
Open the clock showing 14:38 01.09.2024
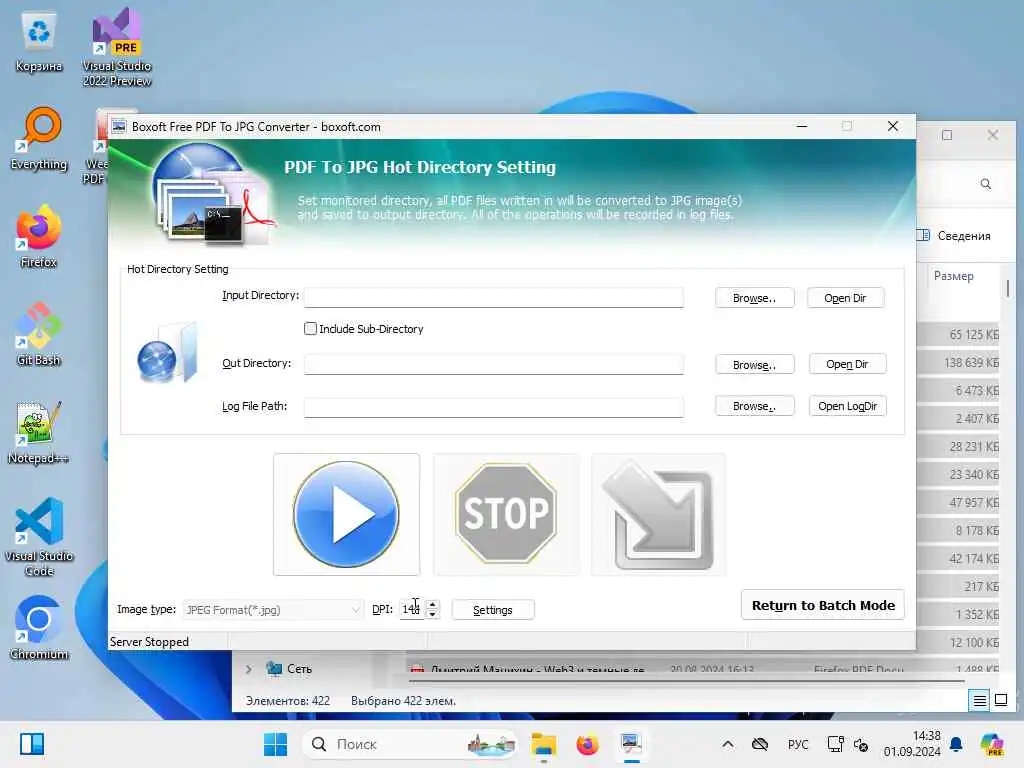click(x=912, y=744)
